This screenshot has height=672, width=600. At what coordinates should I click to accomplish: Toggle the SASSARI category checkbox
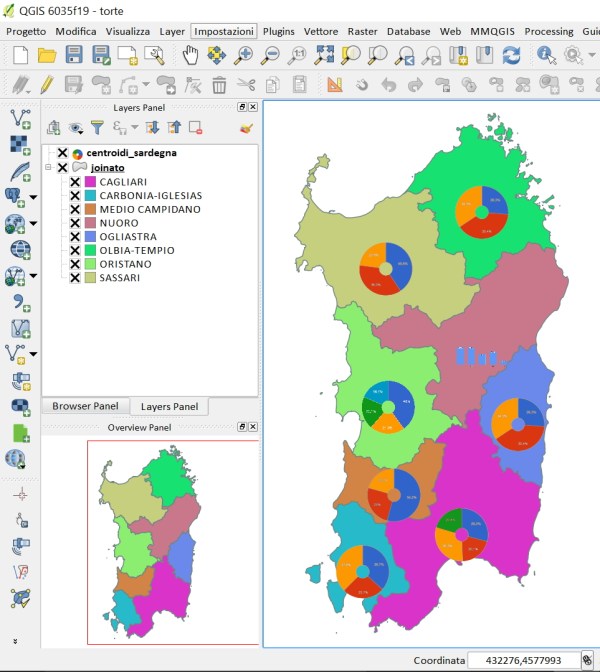pos(75,278)
